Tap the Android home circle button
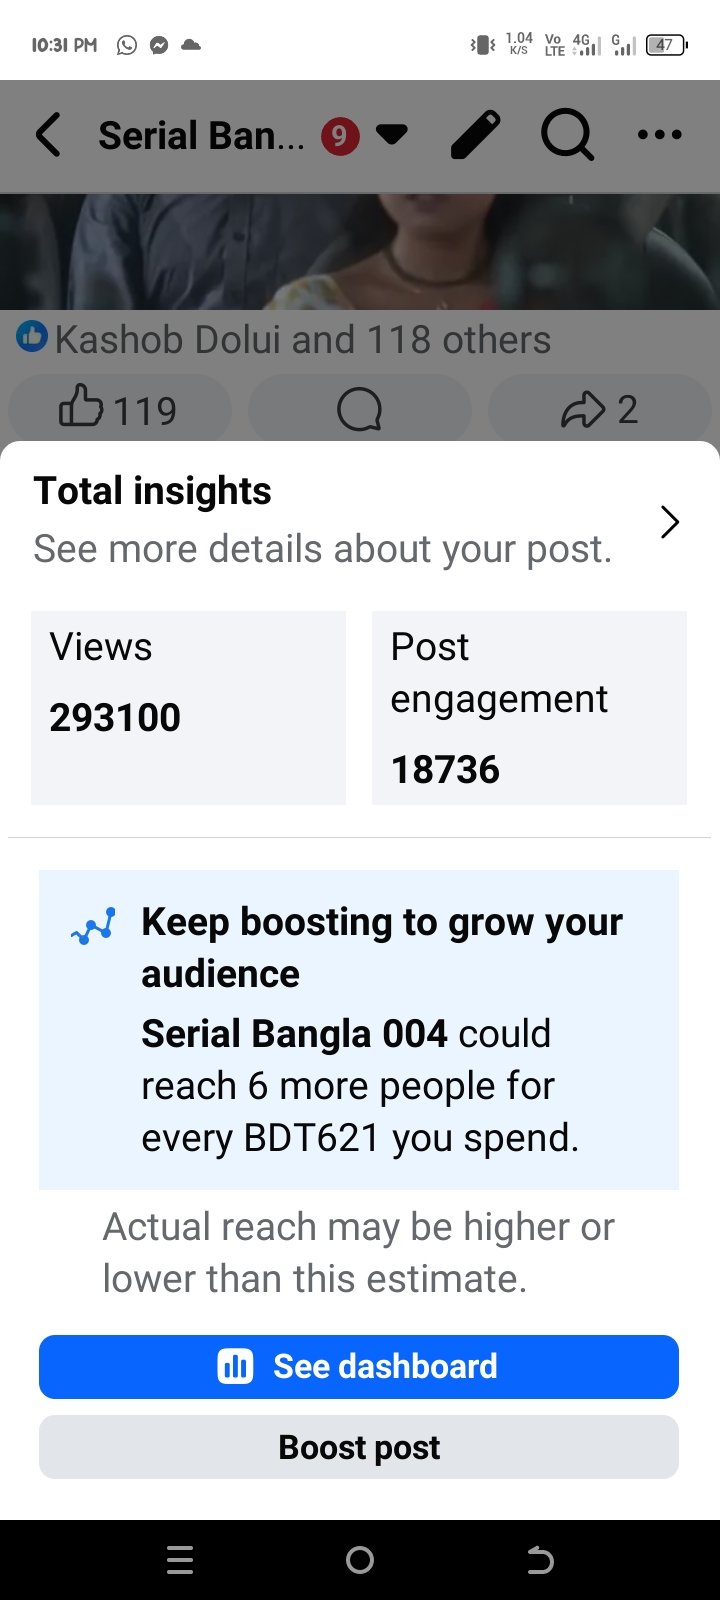 coord(360,1560)
